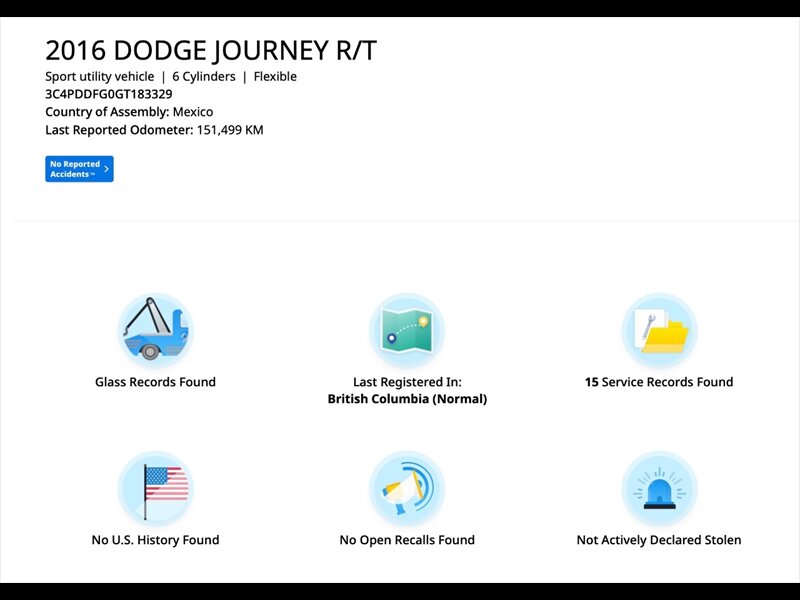Viewport: 800px width, 600px height.
Task: Click No Open Recalls Found label
Action: tap(407, 540)
